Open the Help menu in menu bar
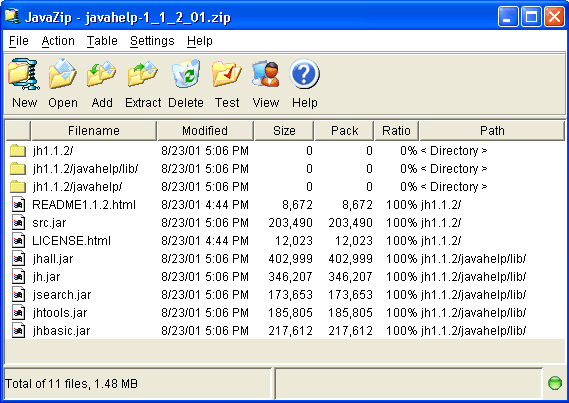 coord(200,41)
